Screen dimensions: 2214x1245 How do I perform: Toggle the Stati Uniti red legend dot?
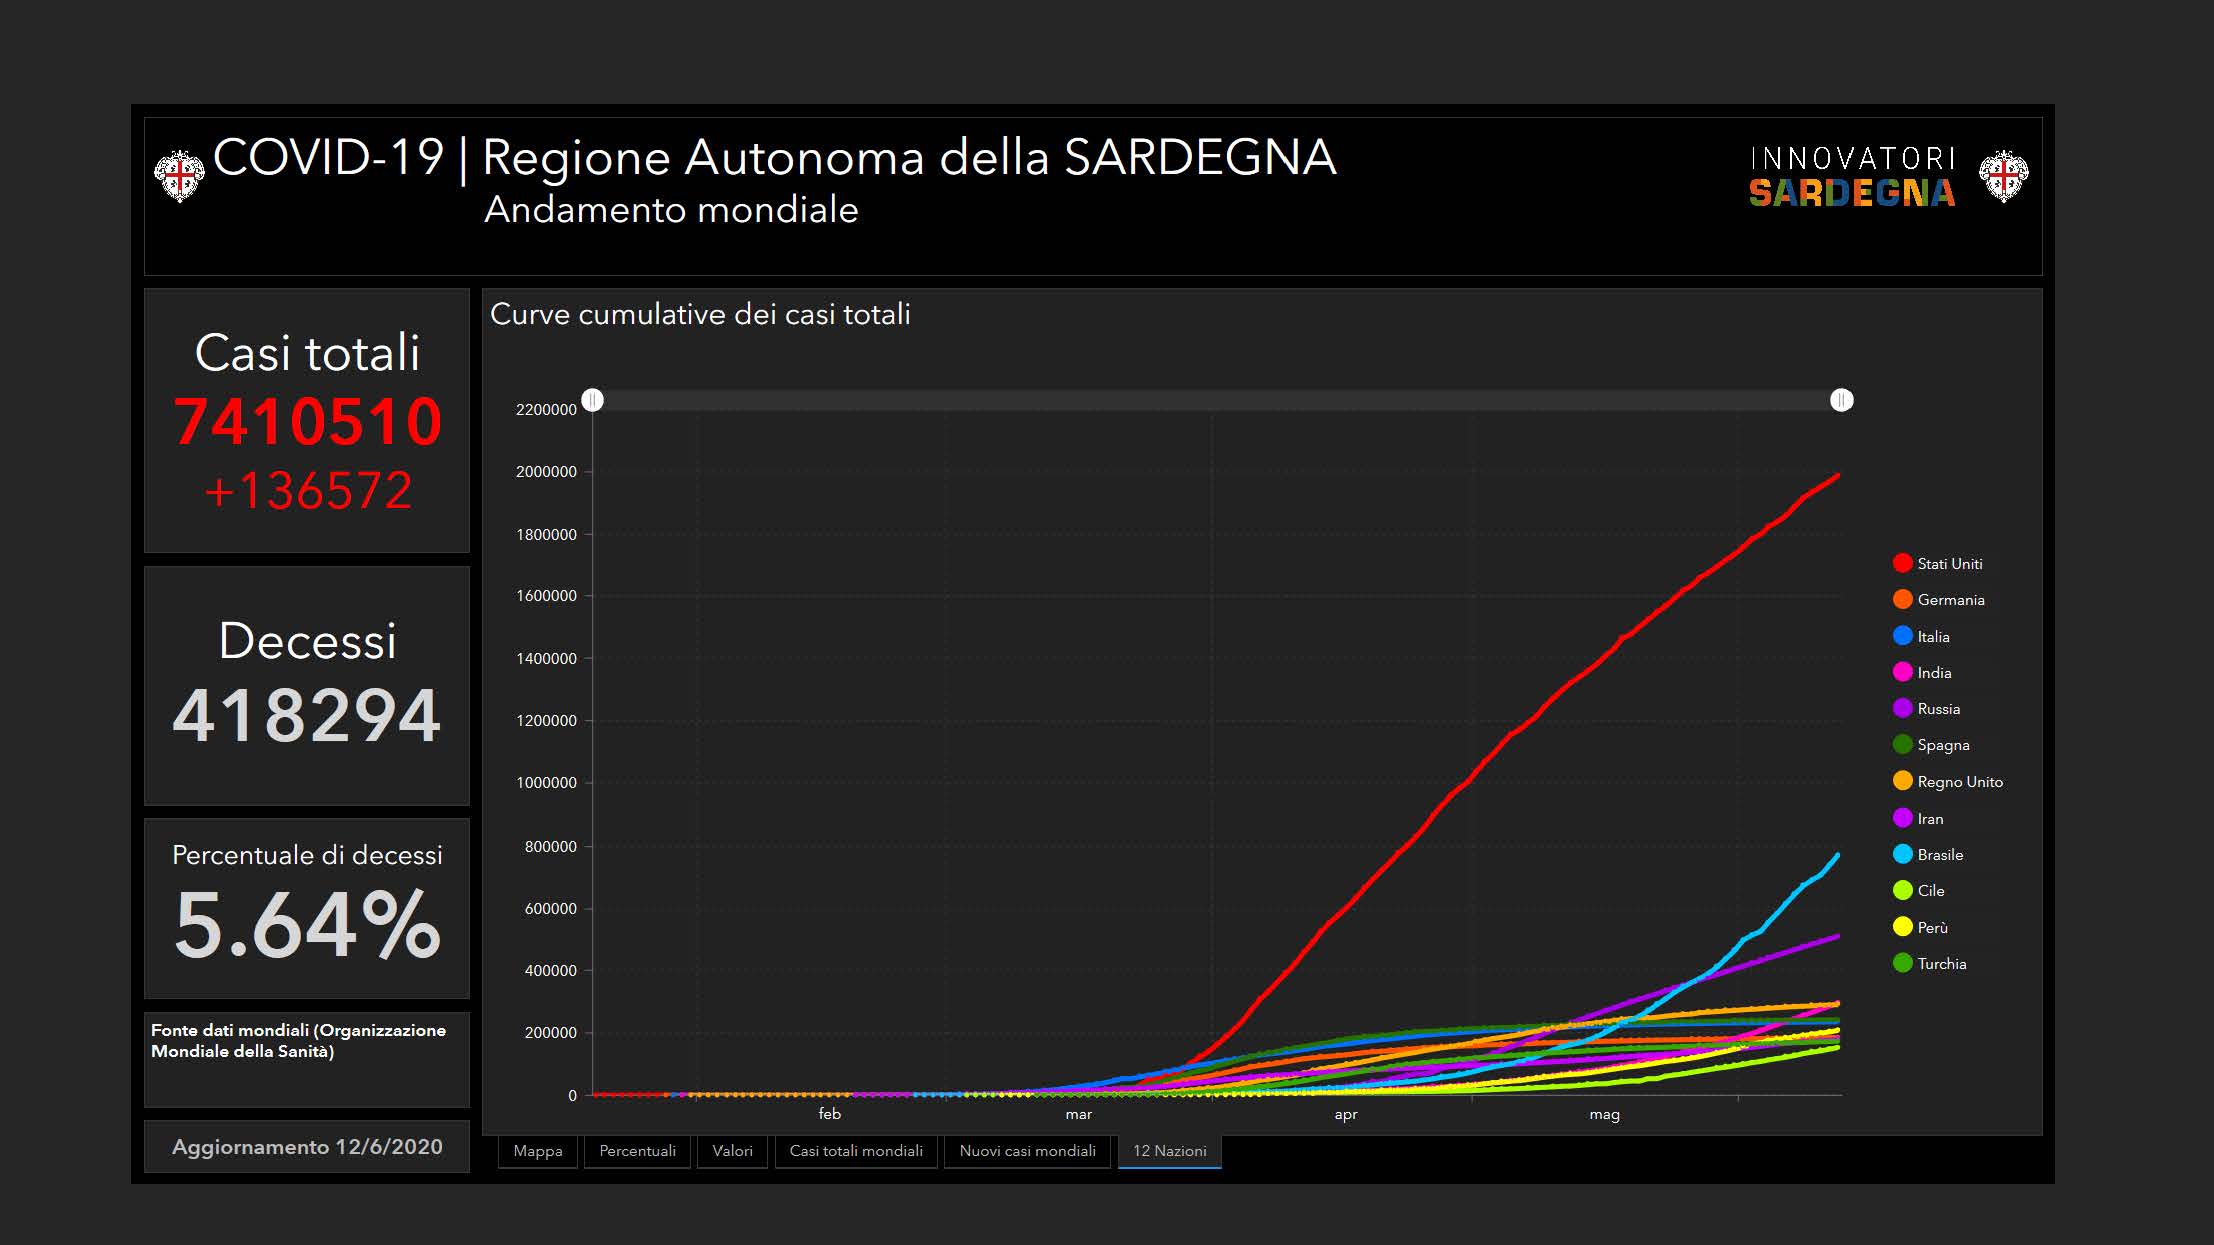click(1902, 563)
